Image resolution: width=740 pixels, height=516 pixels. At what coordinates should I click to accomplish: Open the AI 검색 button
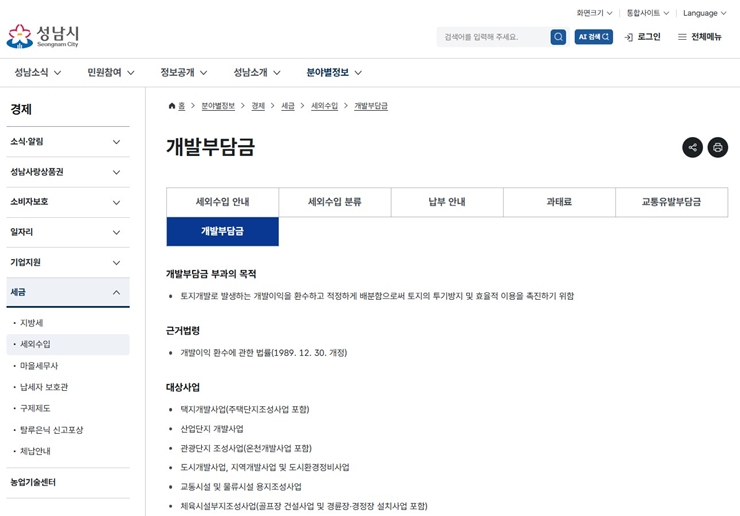594,37
